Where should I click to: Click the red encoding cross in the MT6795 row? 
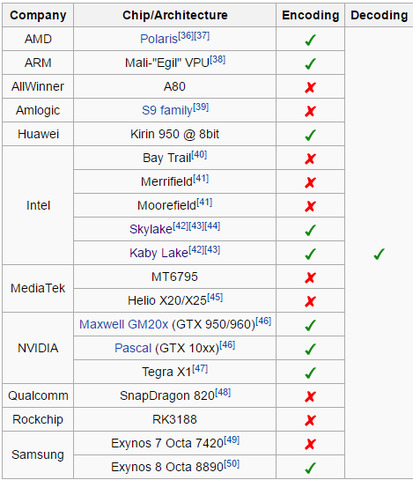310,277
